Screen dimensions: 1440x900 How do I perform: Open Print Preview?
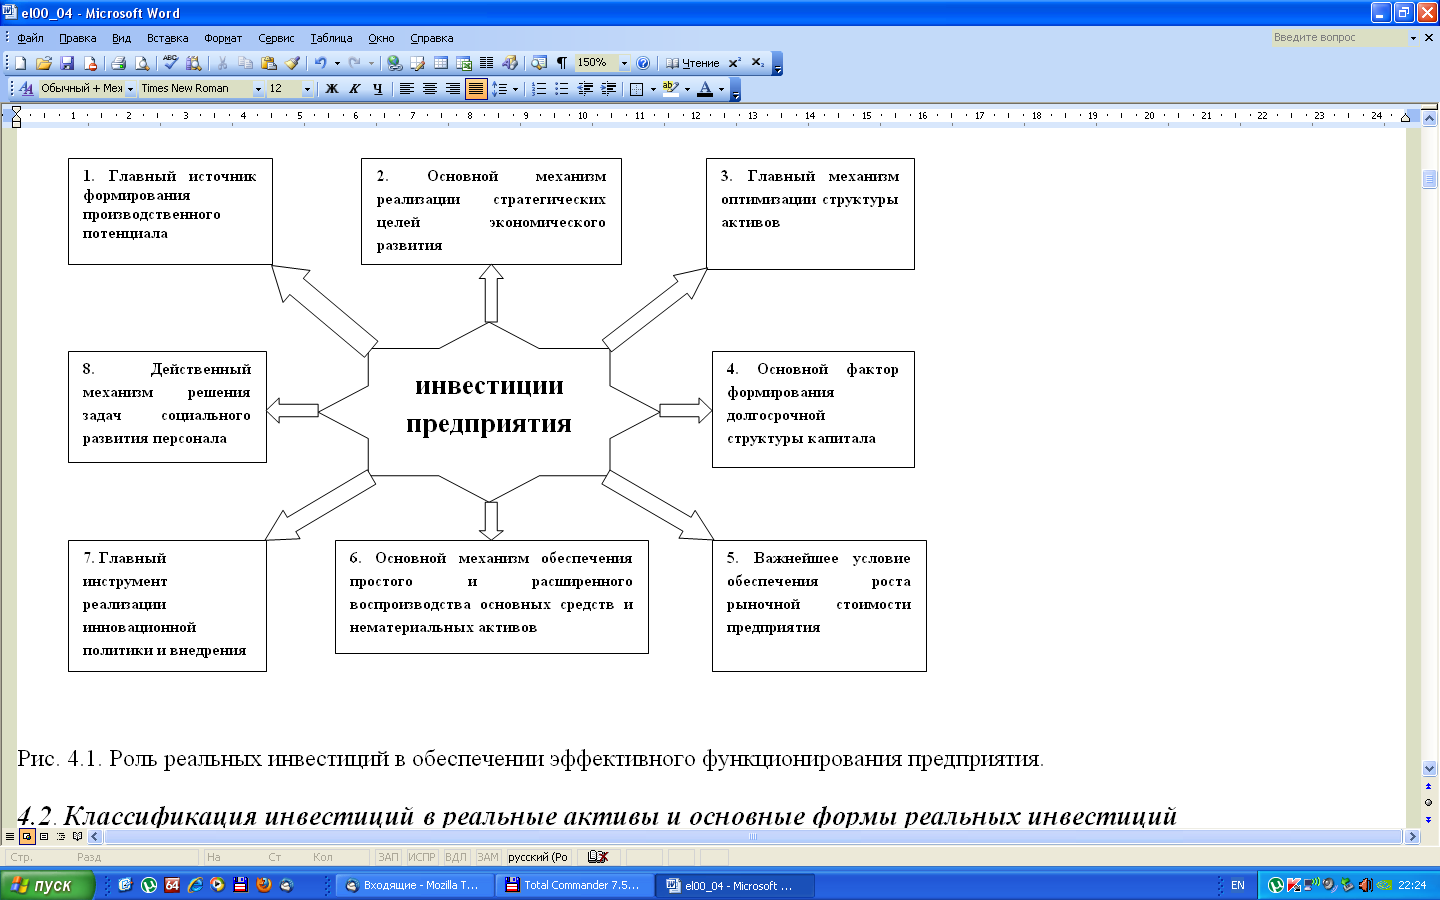142,63
